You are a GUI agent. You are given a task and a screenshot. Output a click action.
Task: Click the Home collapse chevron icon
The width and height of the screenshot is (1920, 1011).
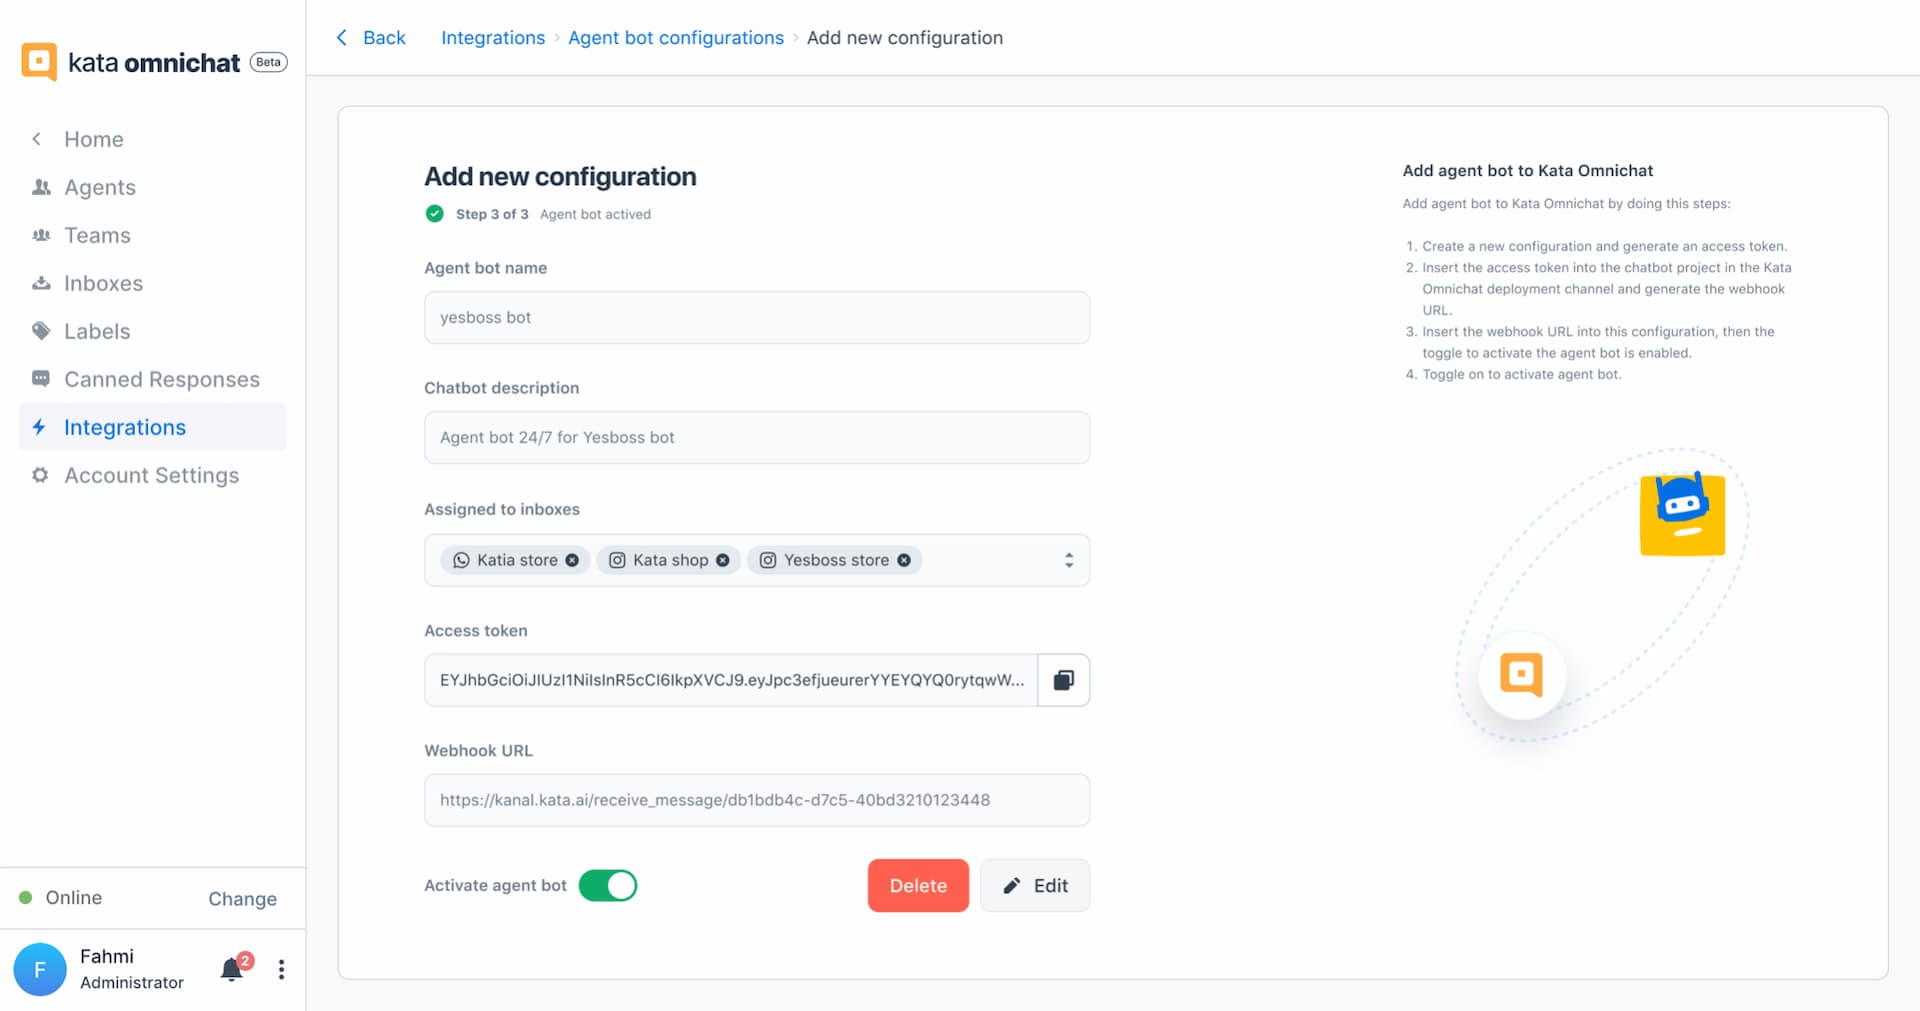[37, 139]
